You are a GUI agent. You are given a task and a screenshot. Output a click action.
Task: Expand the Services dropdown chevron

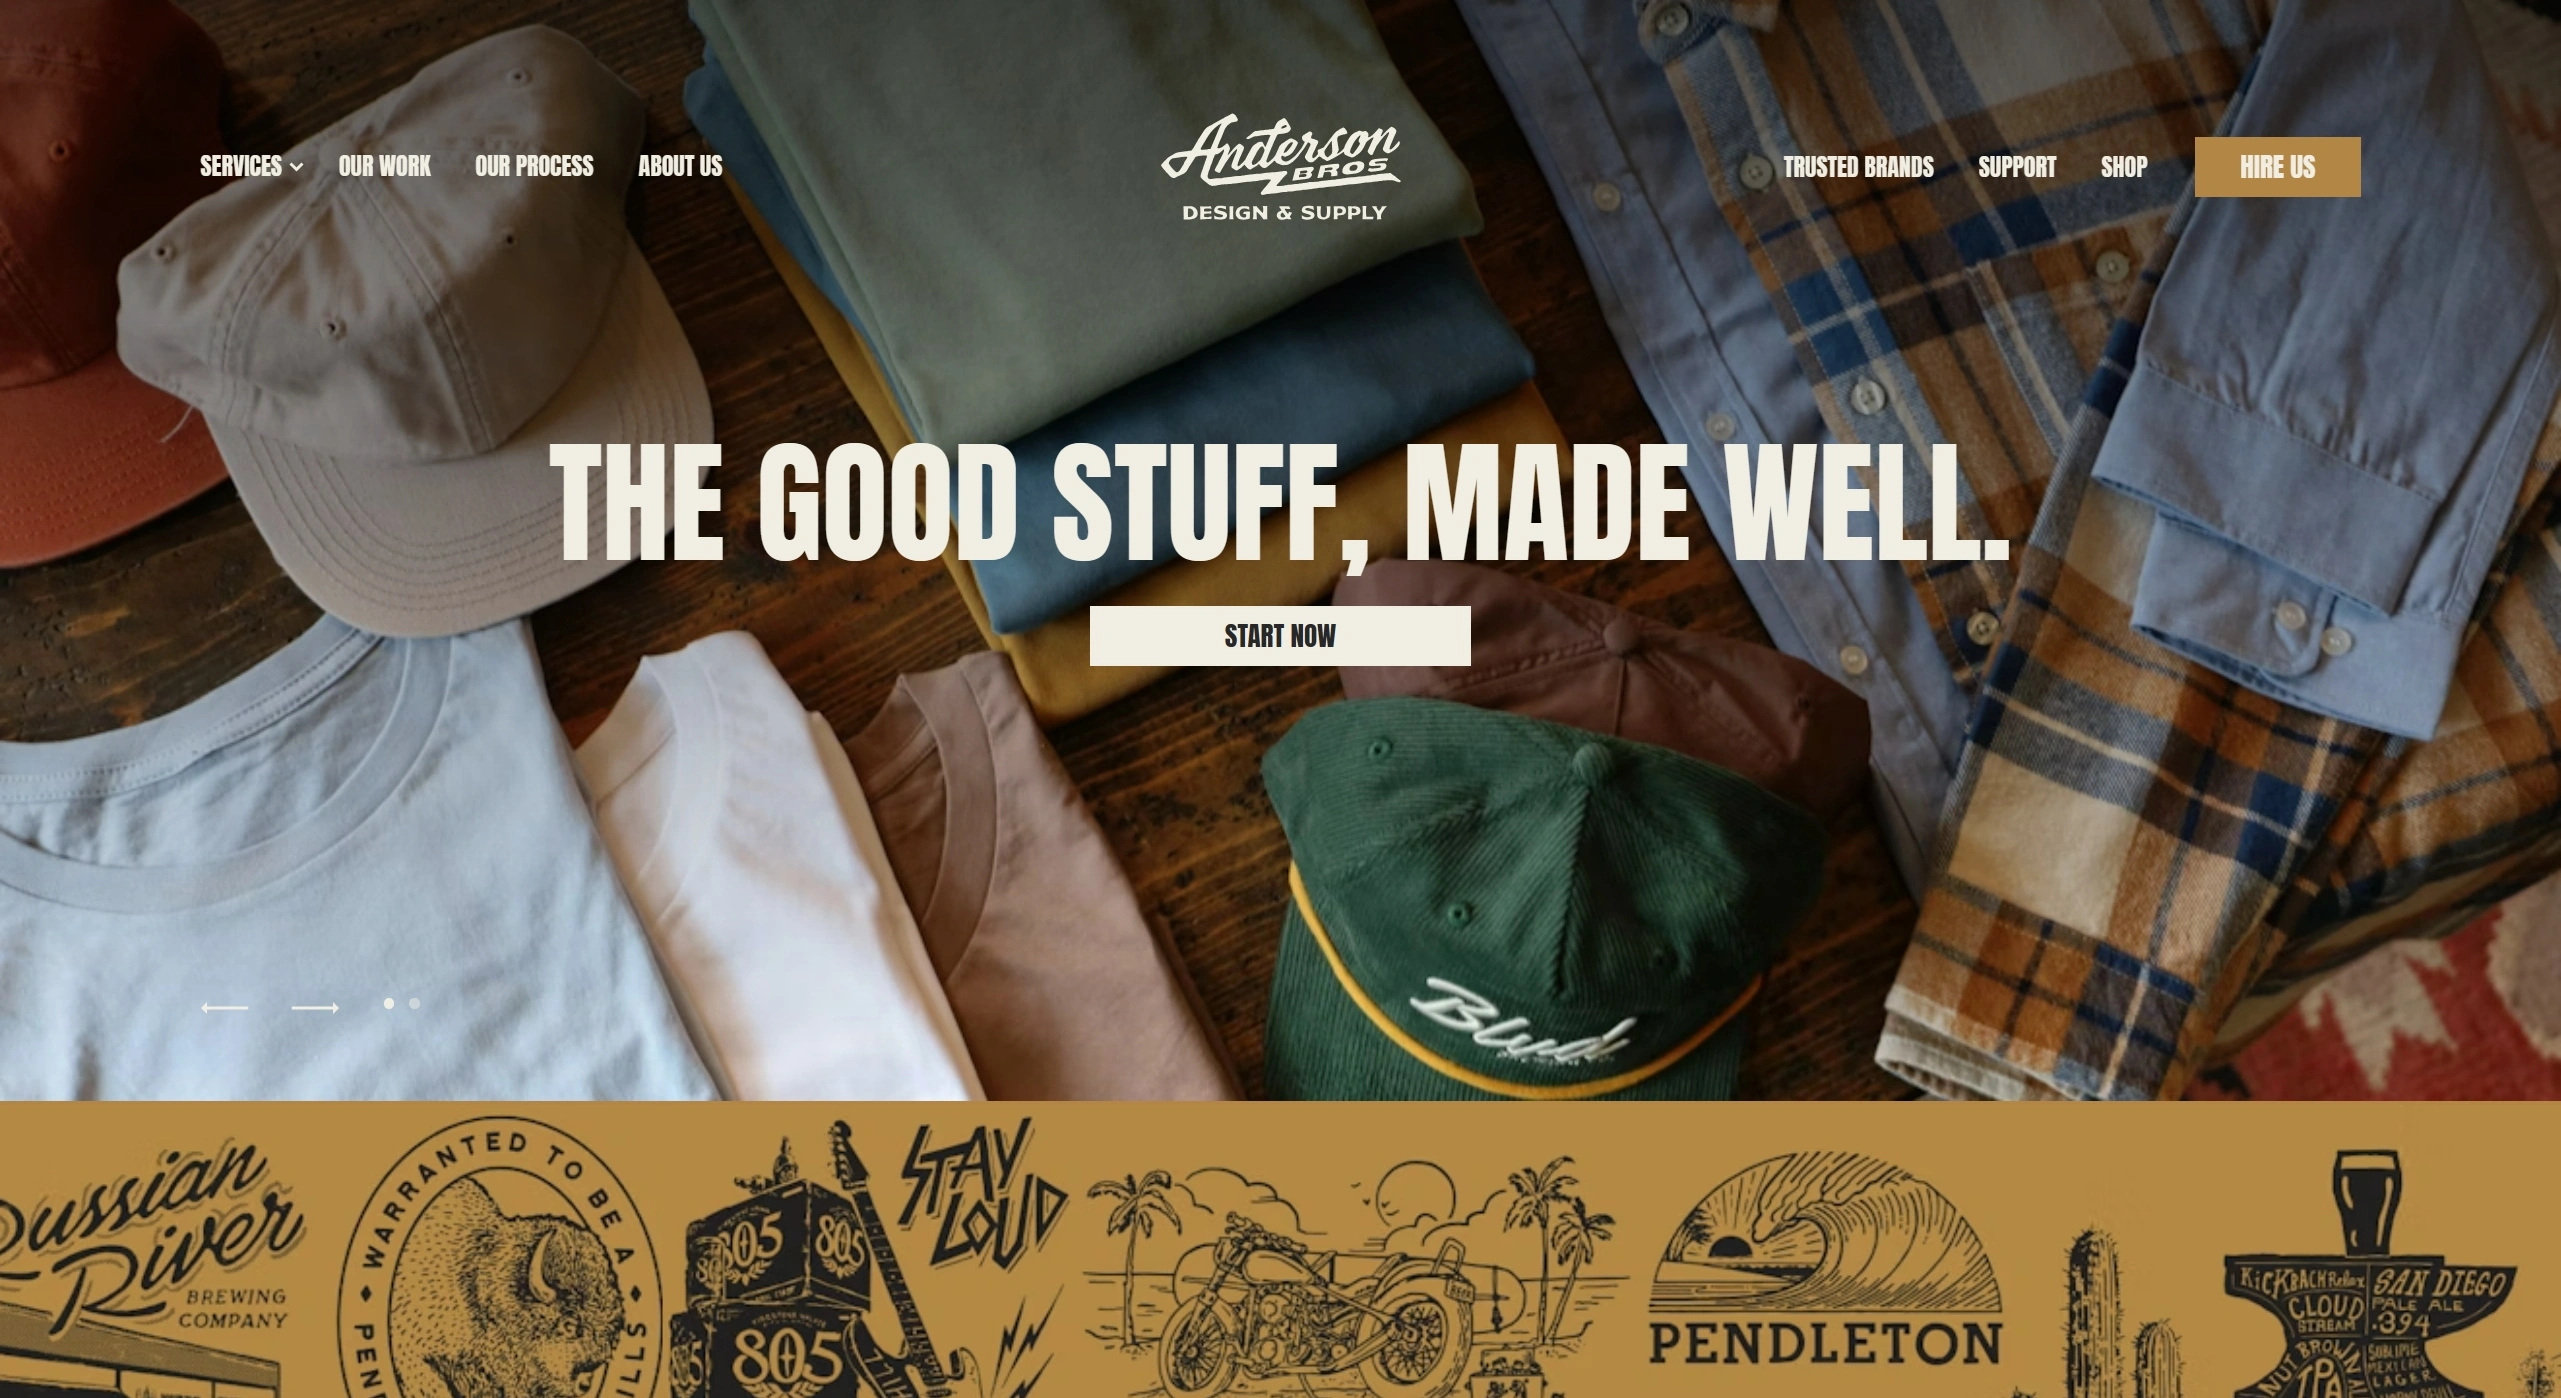click(296, 167)
